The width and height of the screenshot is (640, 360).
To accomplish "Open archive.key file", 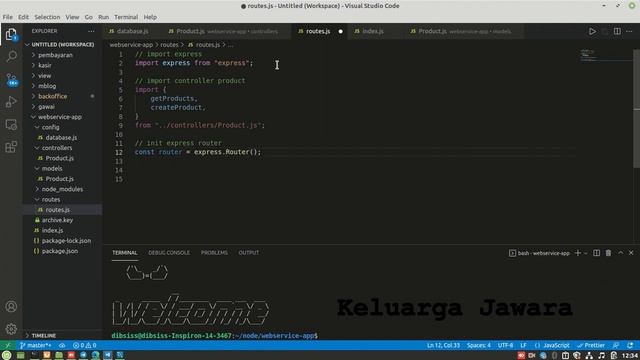I will tap(62, 220).
